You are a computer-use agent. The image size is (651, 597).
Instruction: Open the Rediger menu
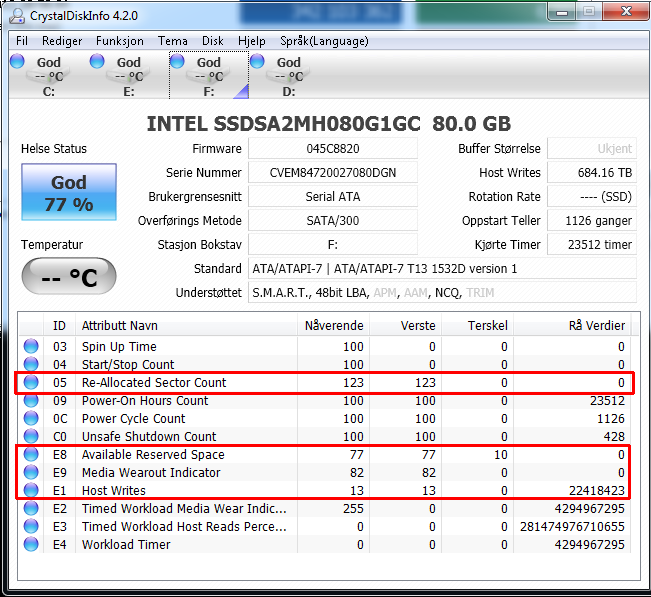62,41
